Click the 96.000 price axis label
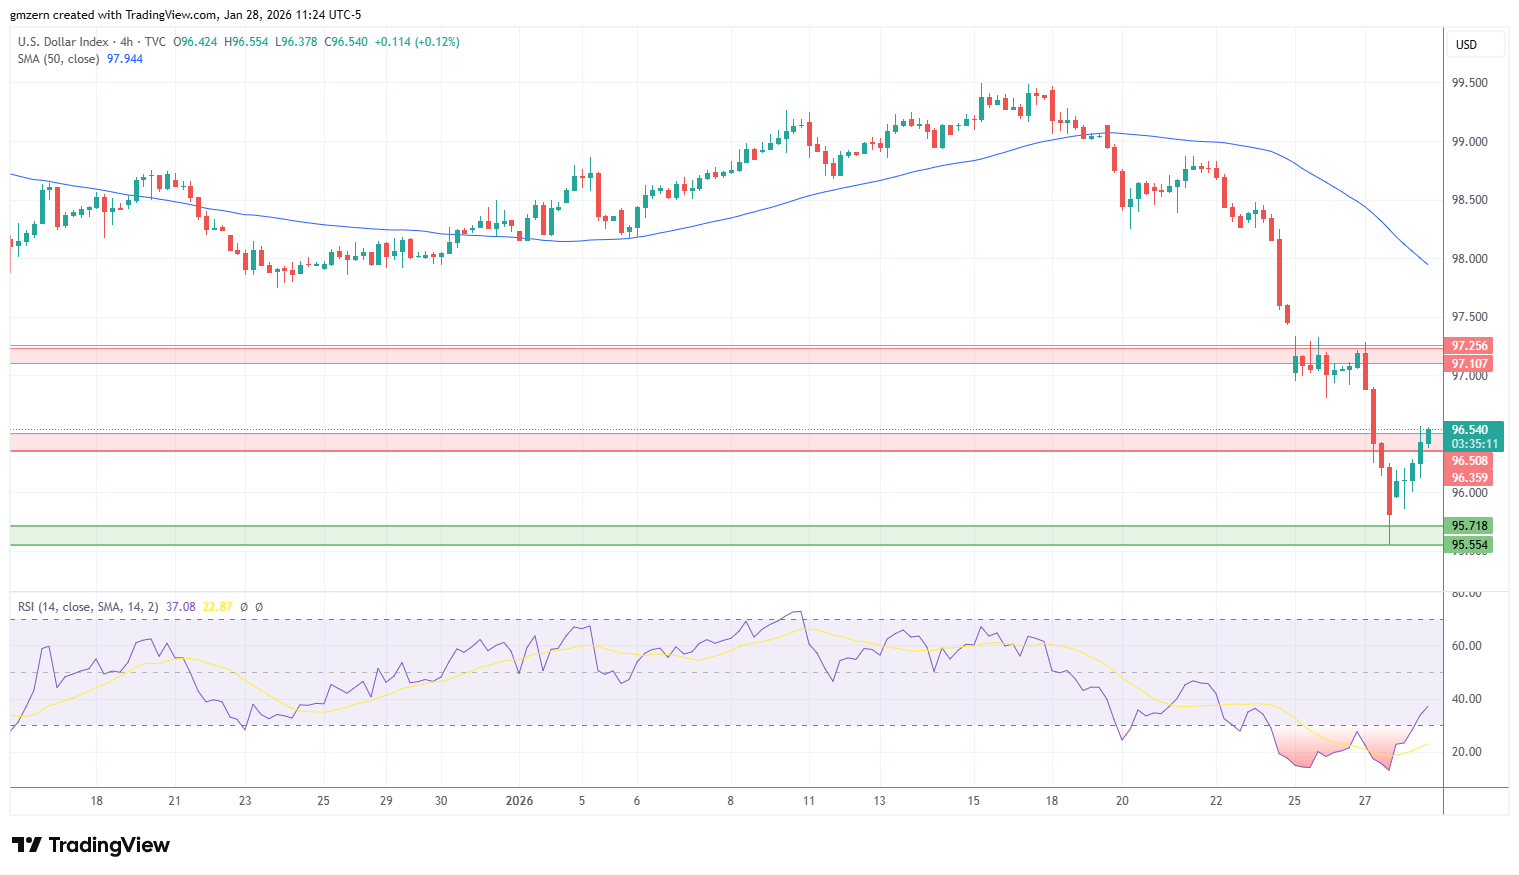Image resolution: width=1519 pixels, height=875 pixels. [x=1469, y=493]
